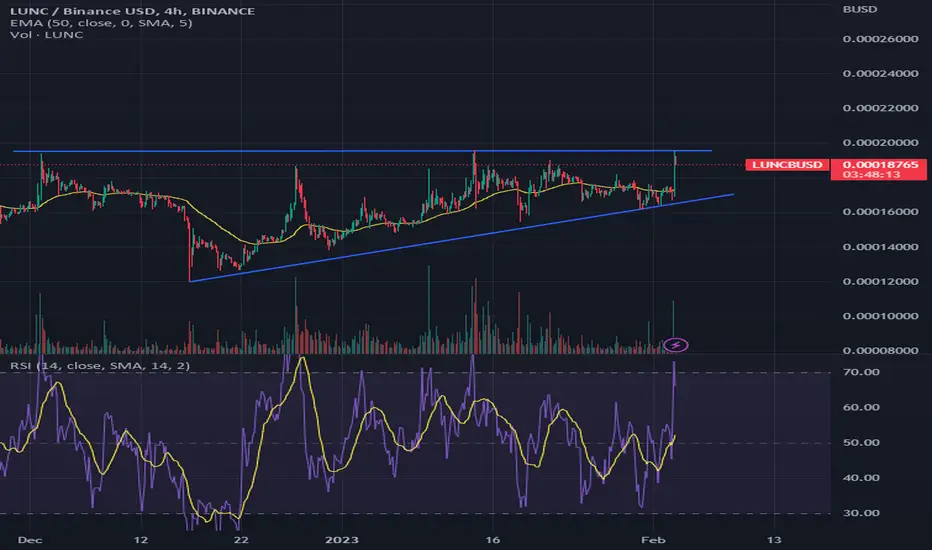Screen dimensions: 932x550
Task: Click the RSI 70.00 scale label
Action: tap(861, 372)
